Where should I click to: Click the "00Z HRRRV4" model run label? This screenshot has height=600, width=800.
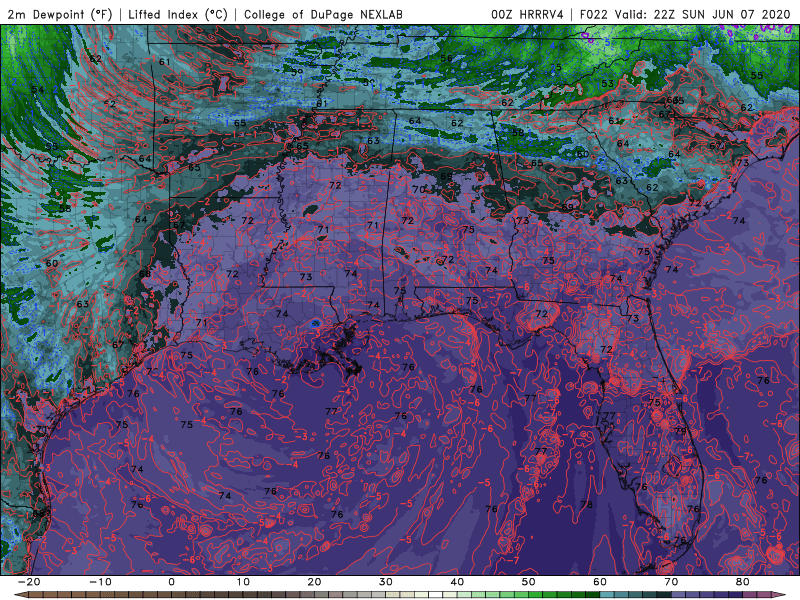click(x=527, y=14)
